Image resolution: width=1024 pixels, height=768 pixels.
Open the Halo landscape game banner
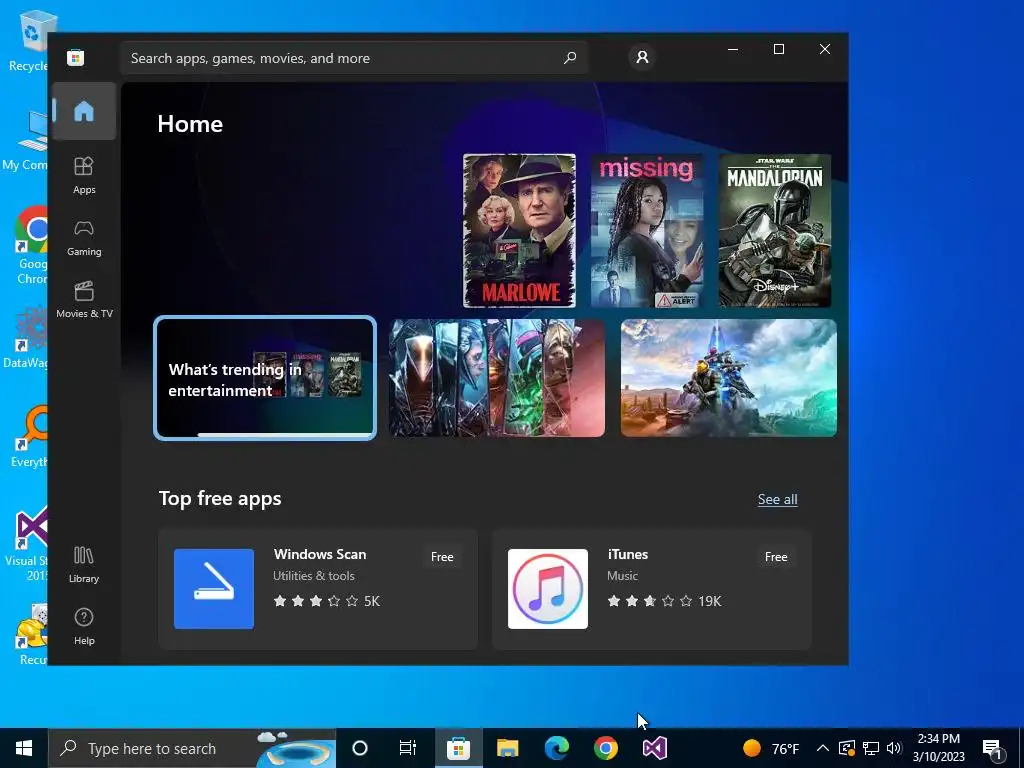pos(728,378)
